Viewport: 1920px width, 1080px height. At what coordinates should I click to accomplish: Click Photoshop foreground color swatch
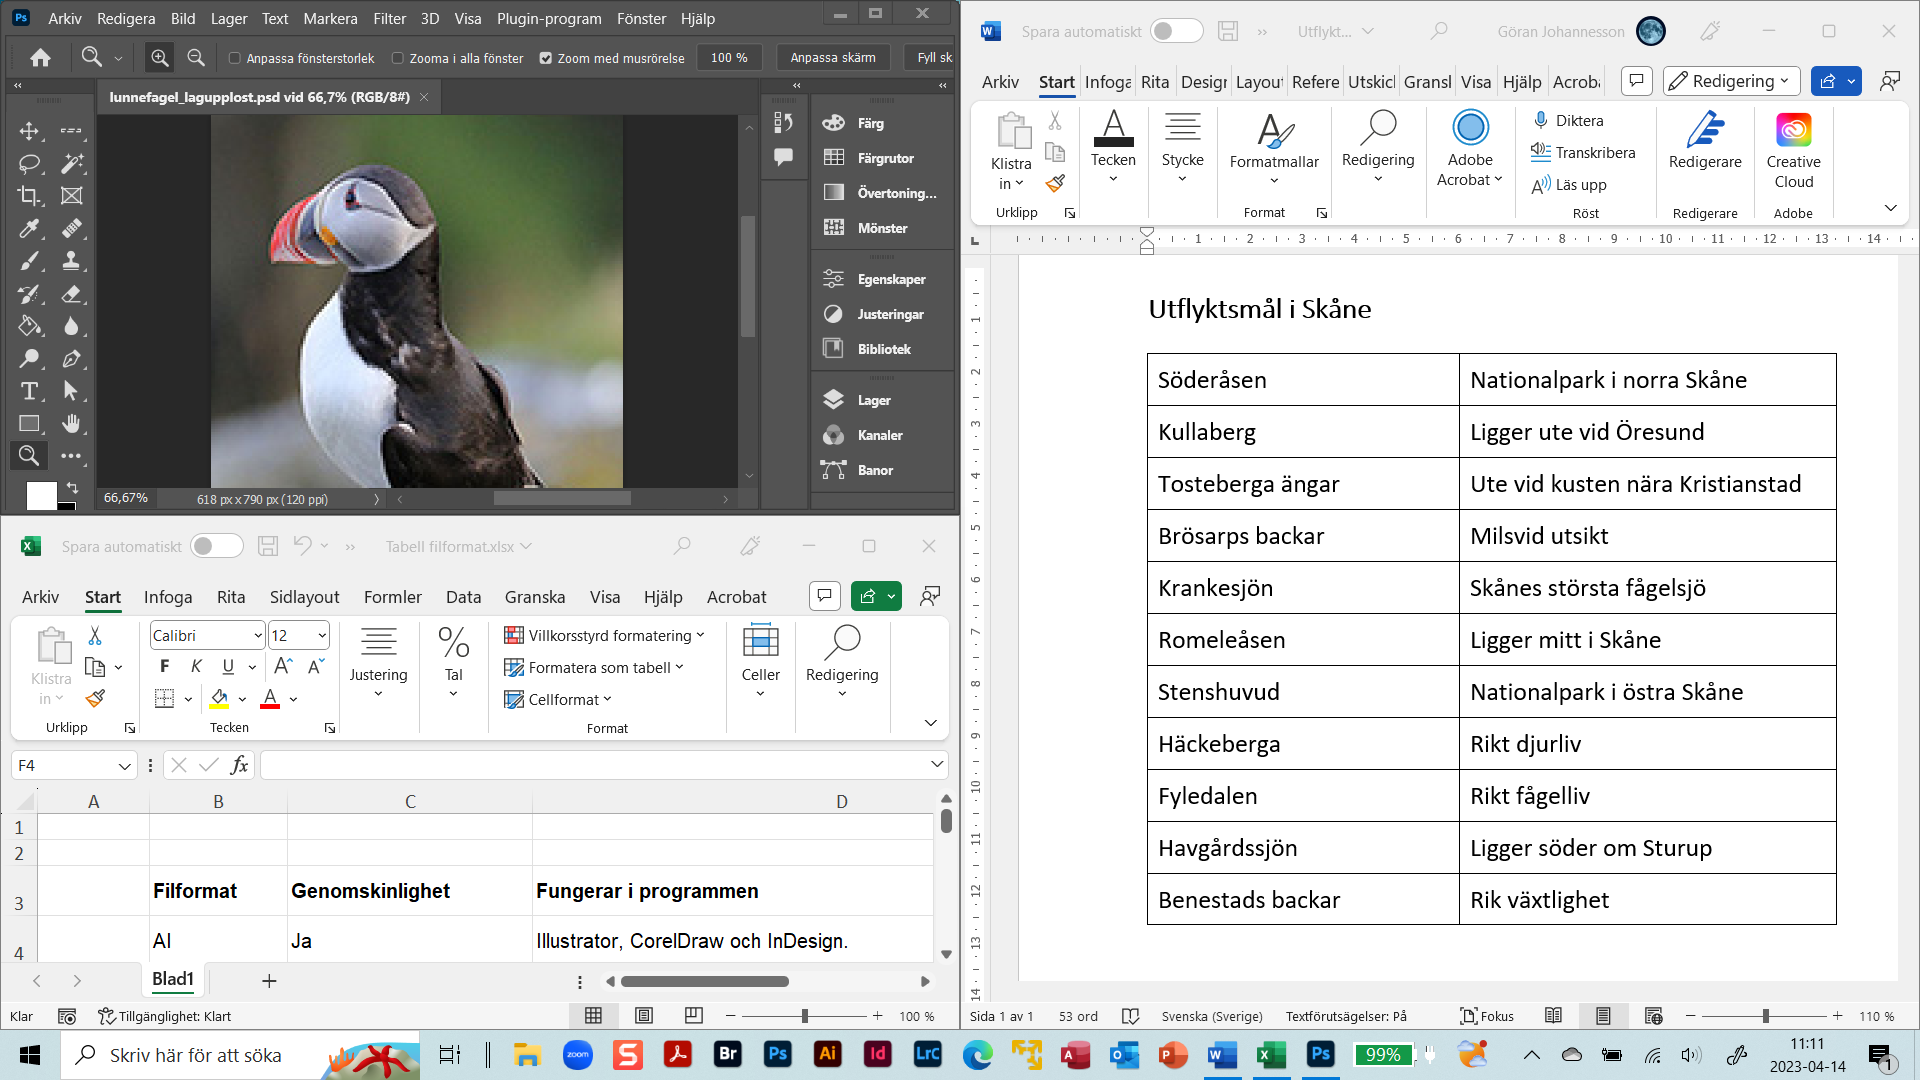coord(41,496)
